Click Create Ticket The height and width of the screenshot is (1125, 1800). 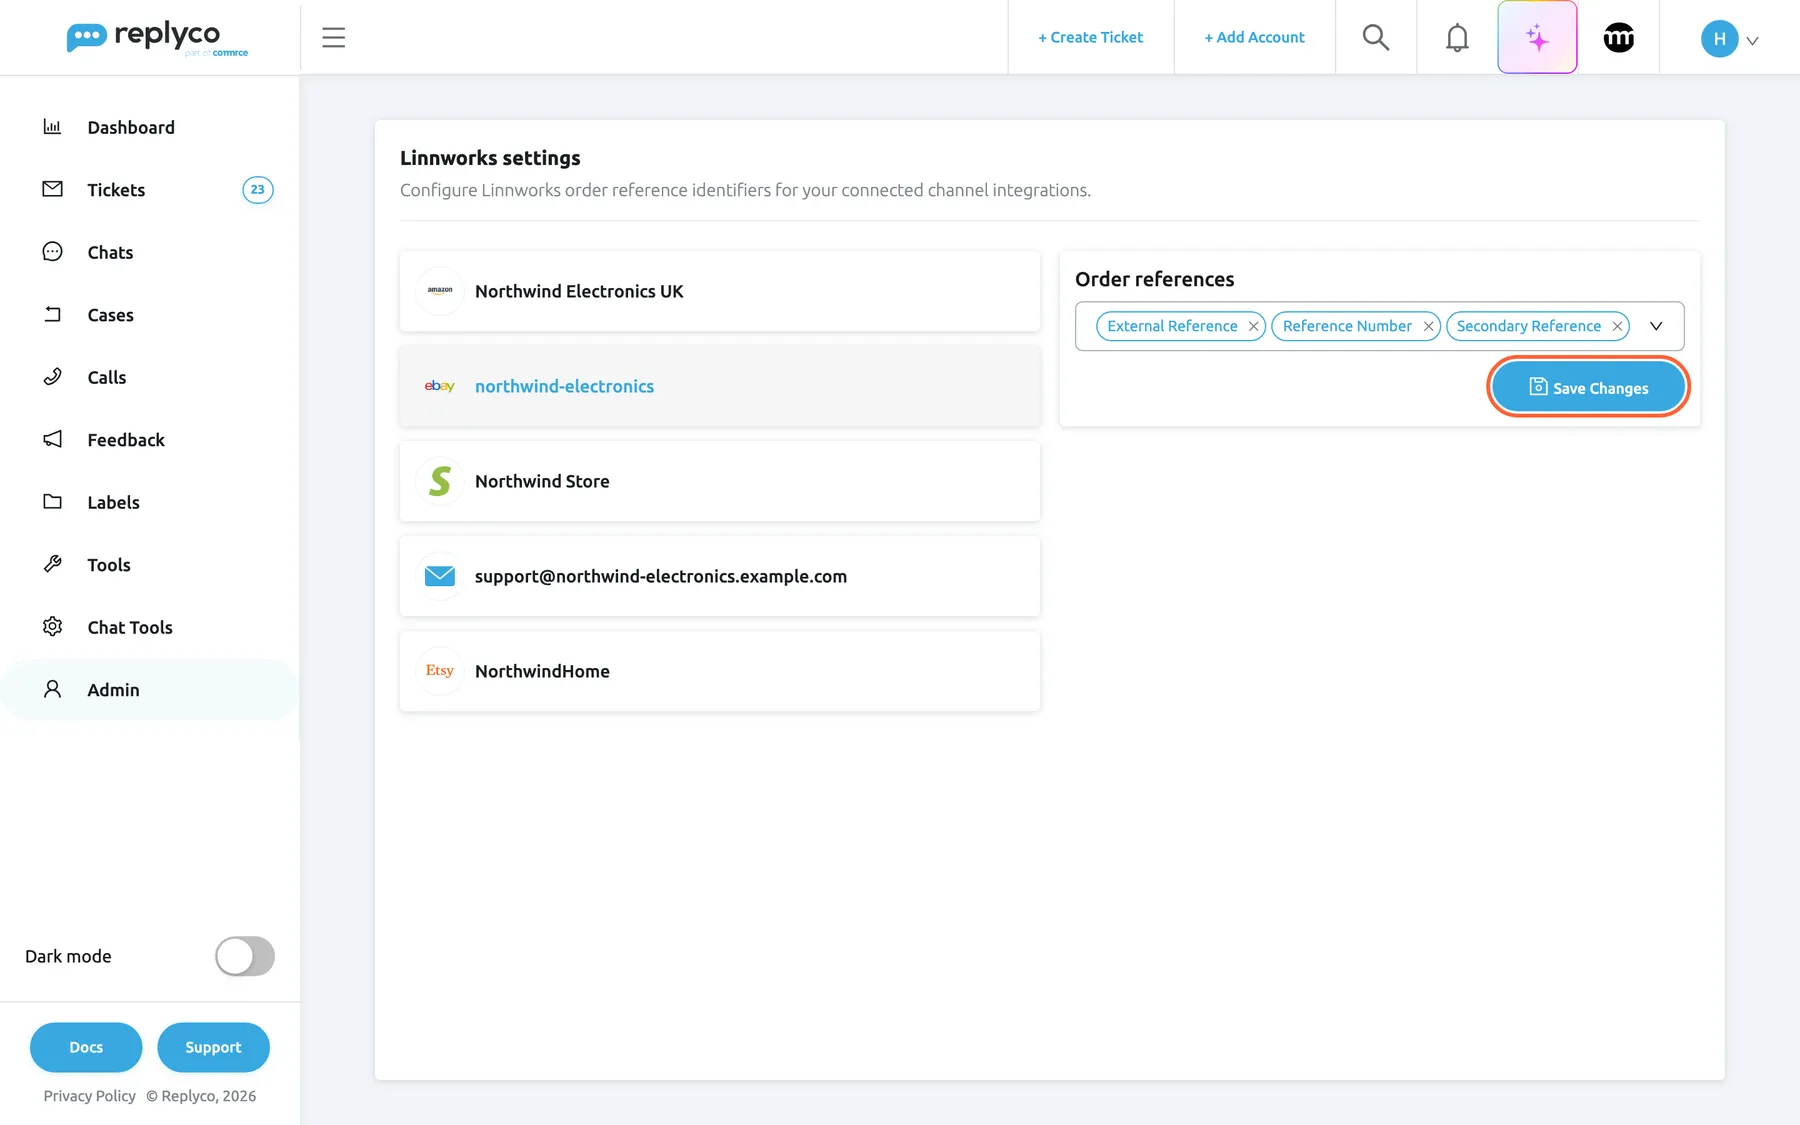click(x=1090, y=37)
